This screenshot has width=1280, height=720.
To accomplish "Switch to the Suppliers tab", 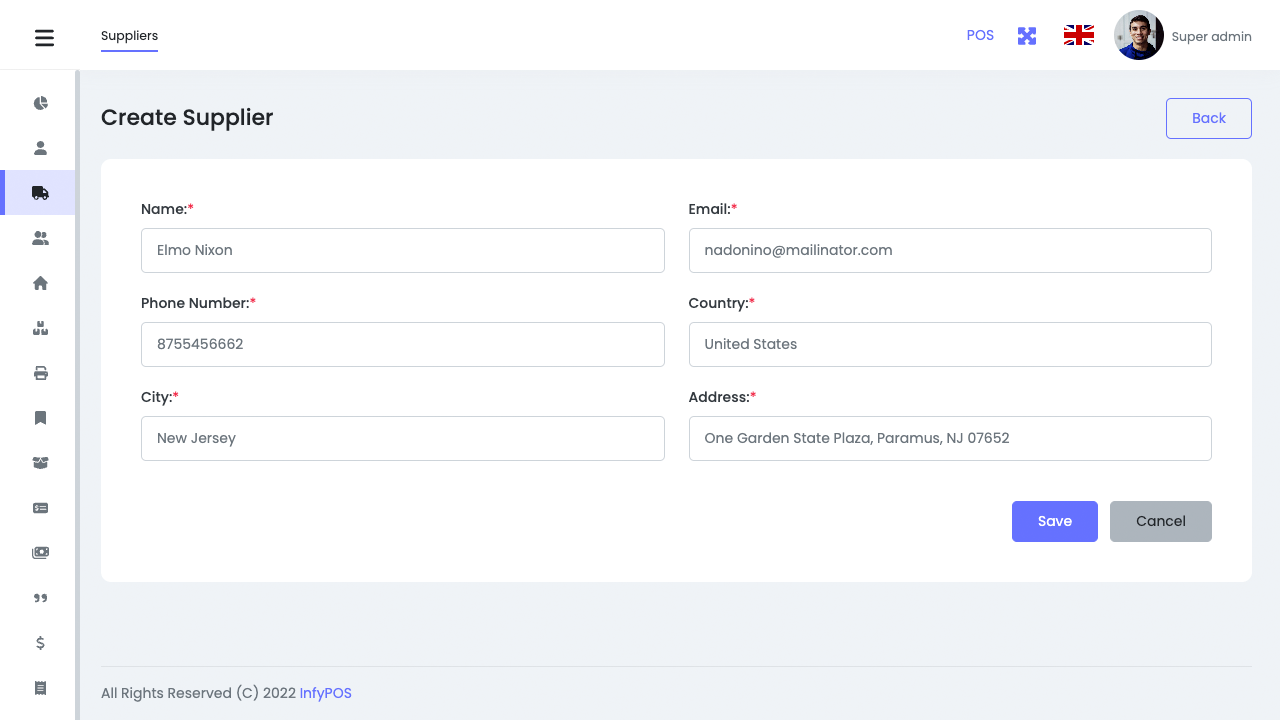I will pos(129,36).
